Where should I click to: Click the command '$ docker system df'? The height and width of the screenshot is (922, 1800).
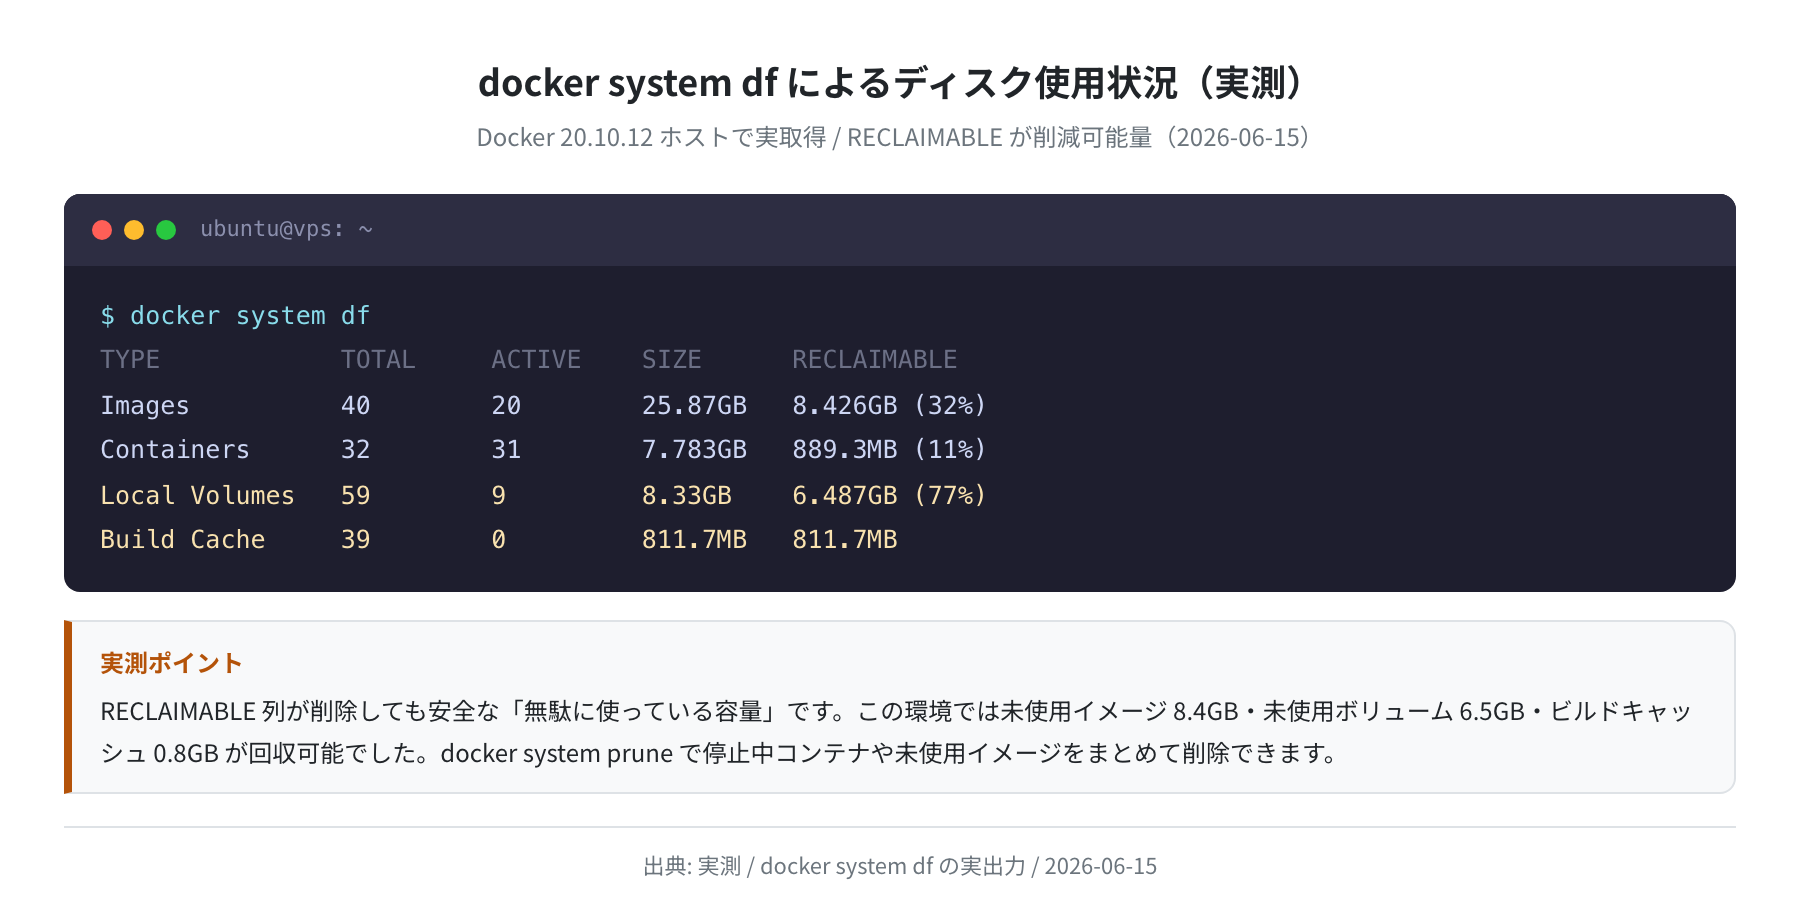coord(235,316)
